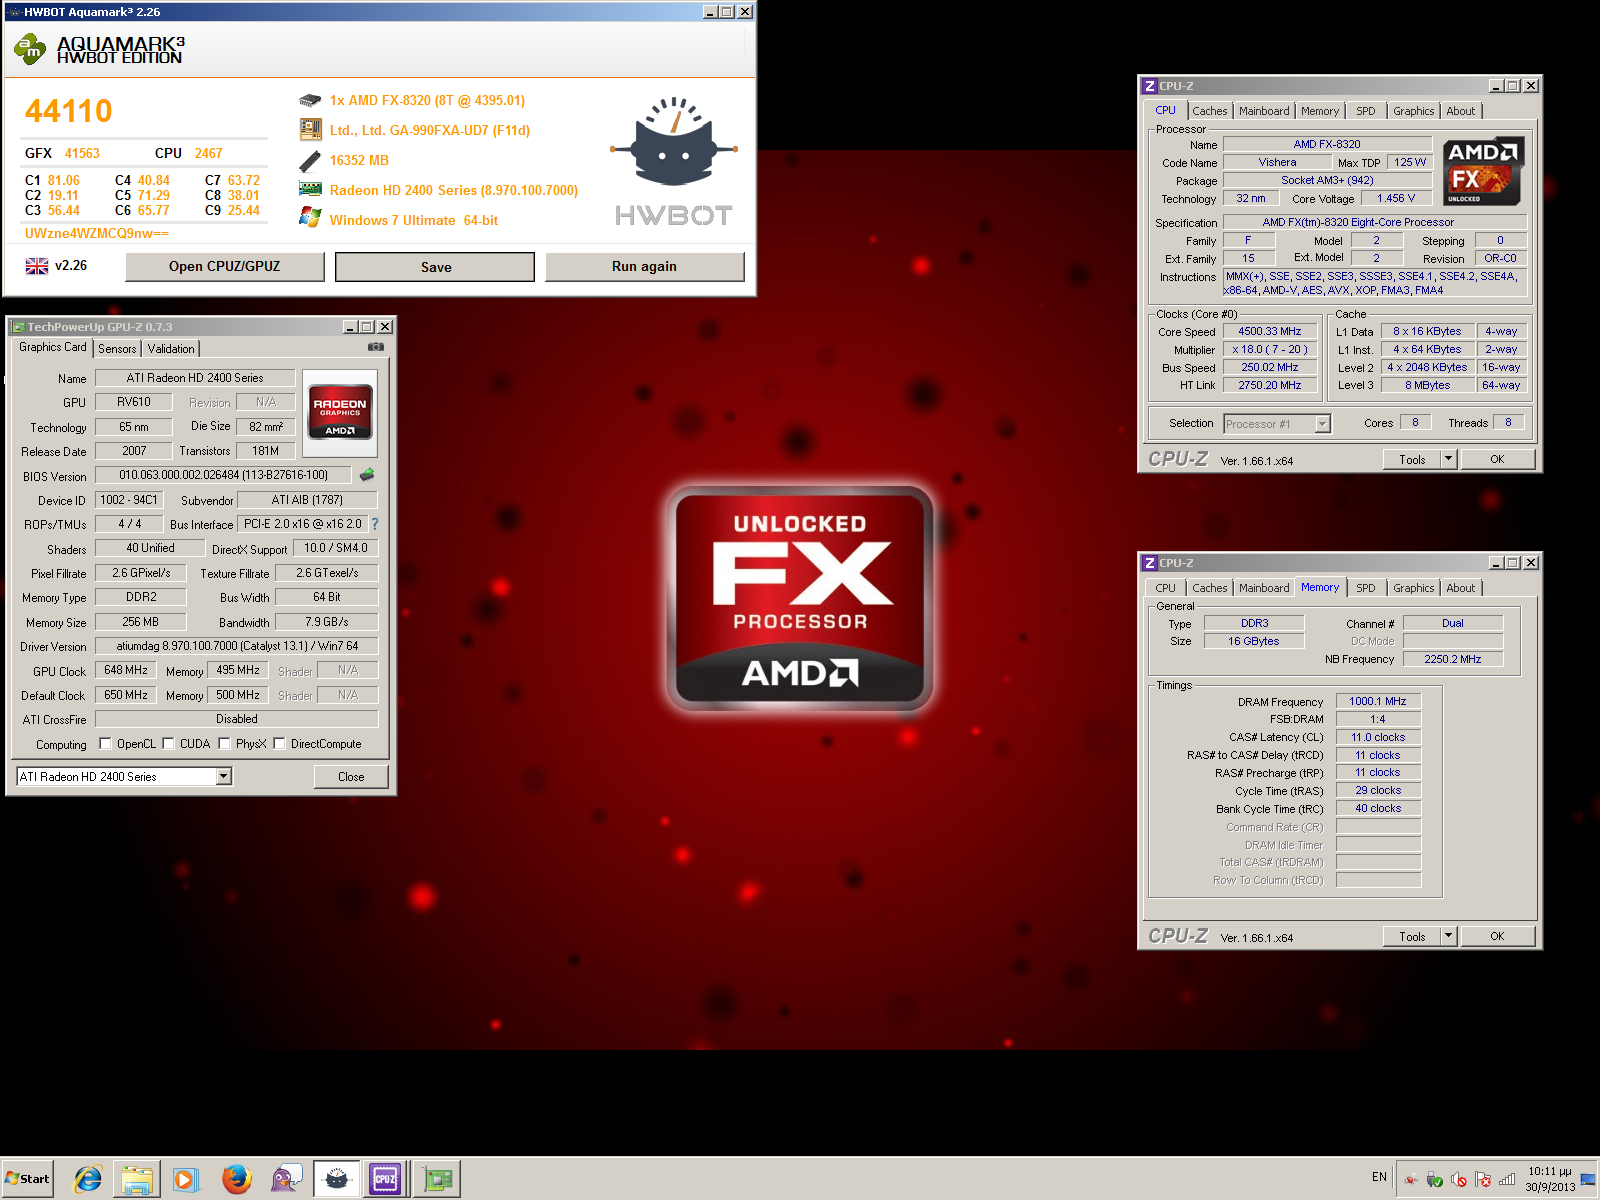Screen dimensions: 1600x1200
Task: Click OK in upper CPU-Z window
Action: click(x=1497, y=459)
